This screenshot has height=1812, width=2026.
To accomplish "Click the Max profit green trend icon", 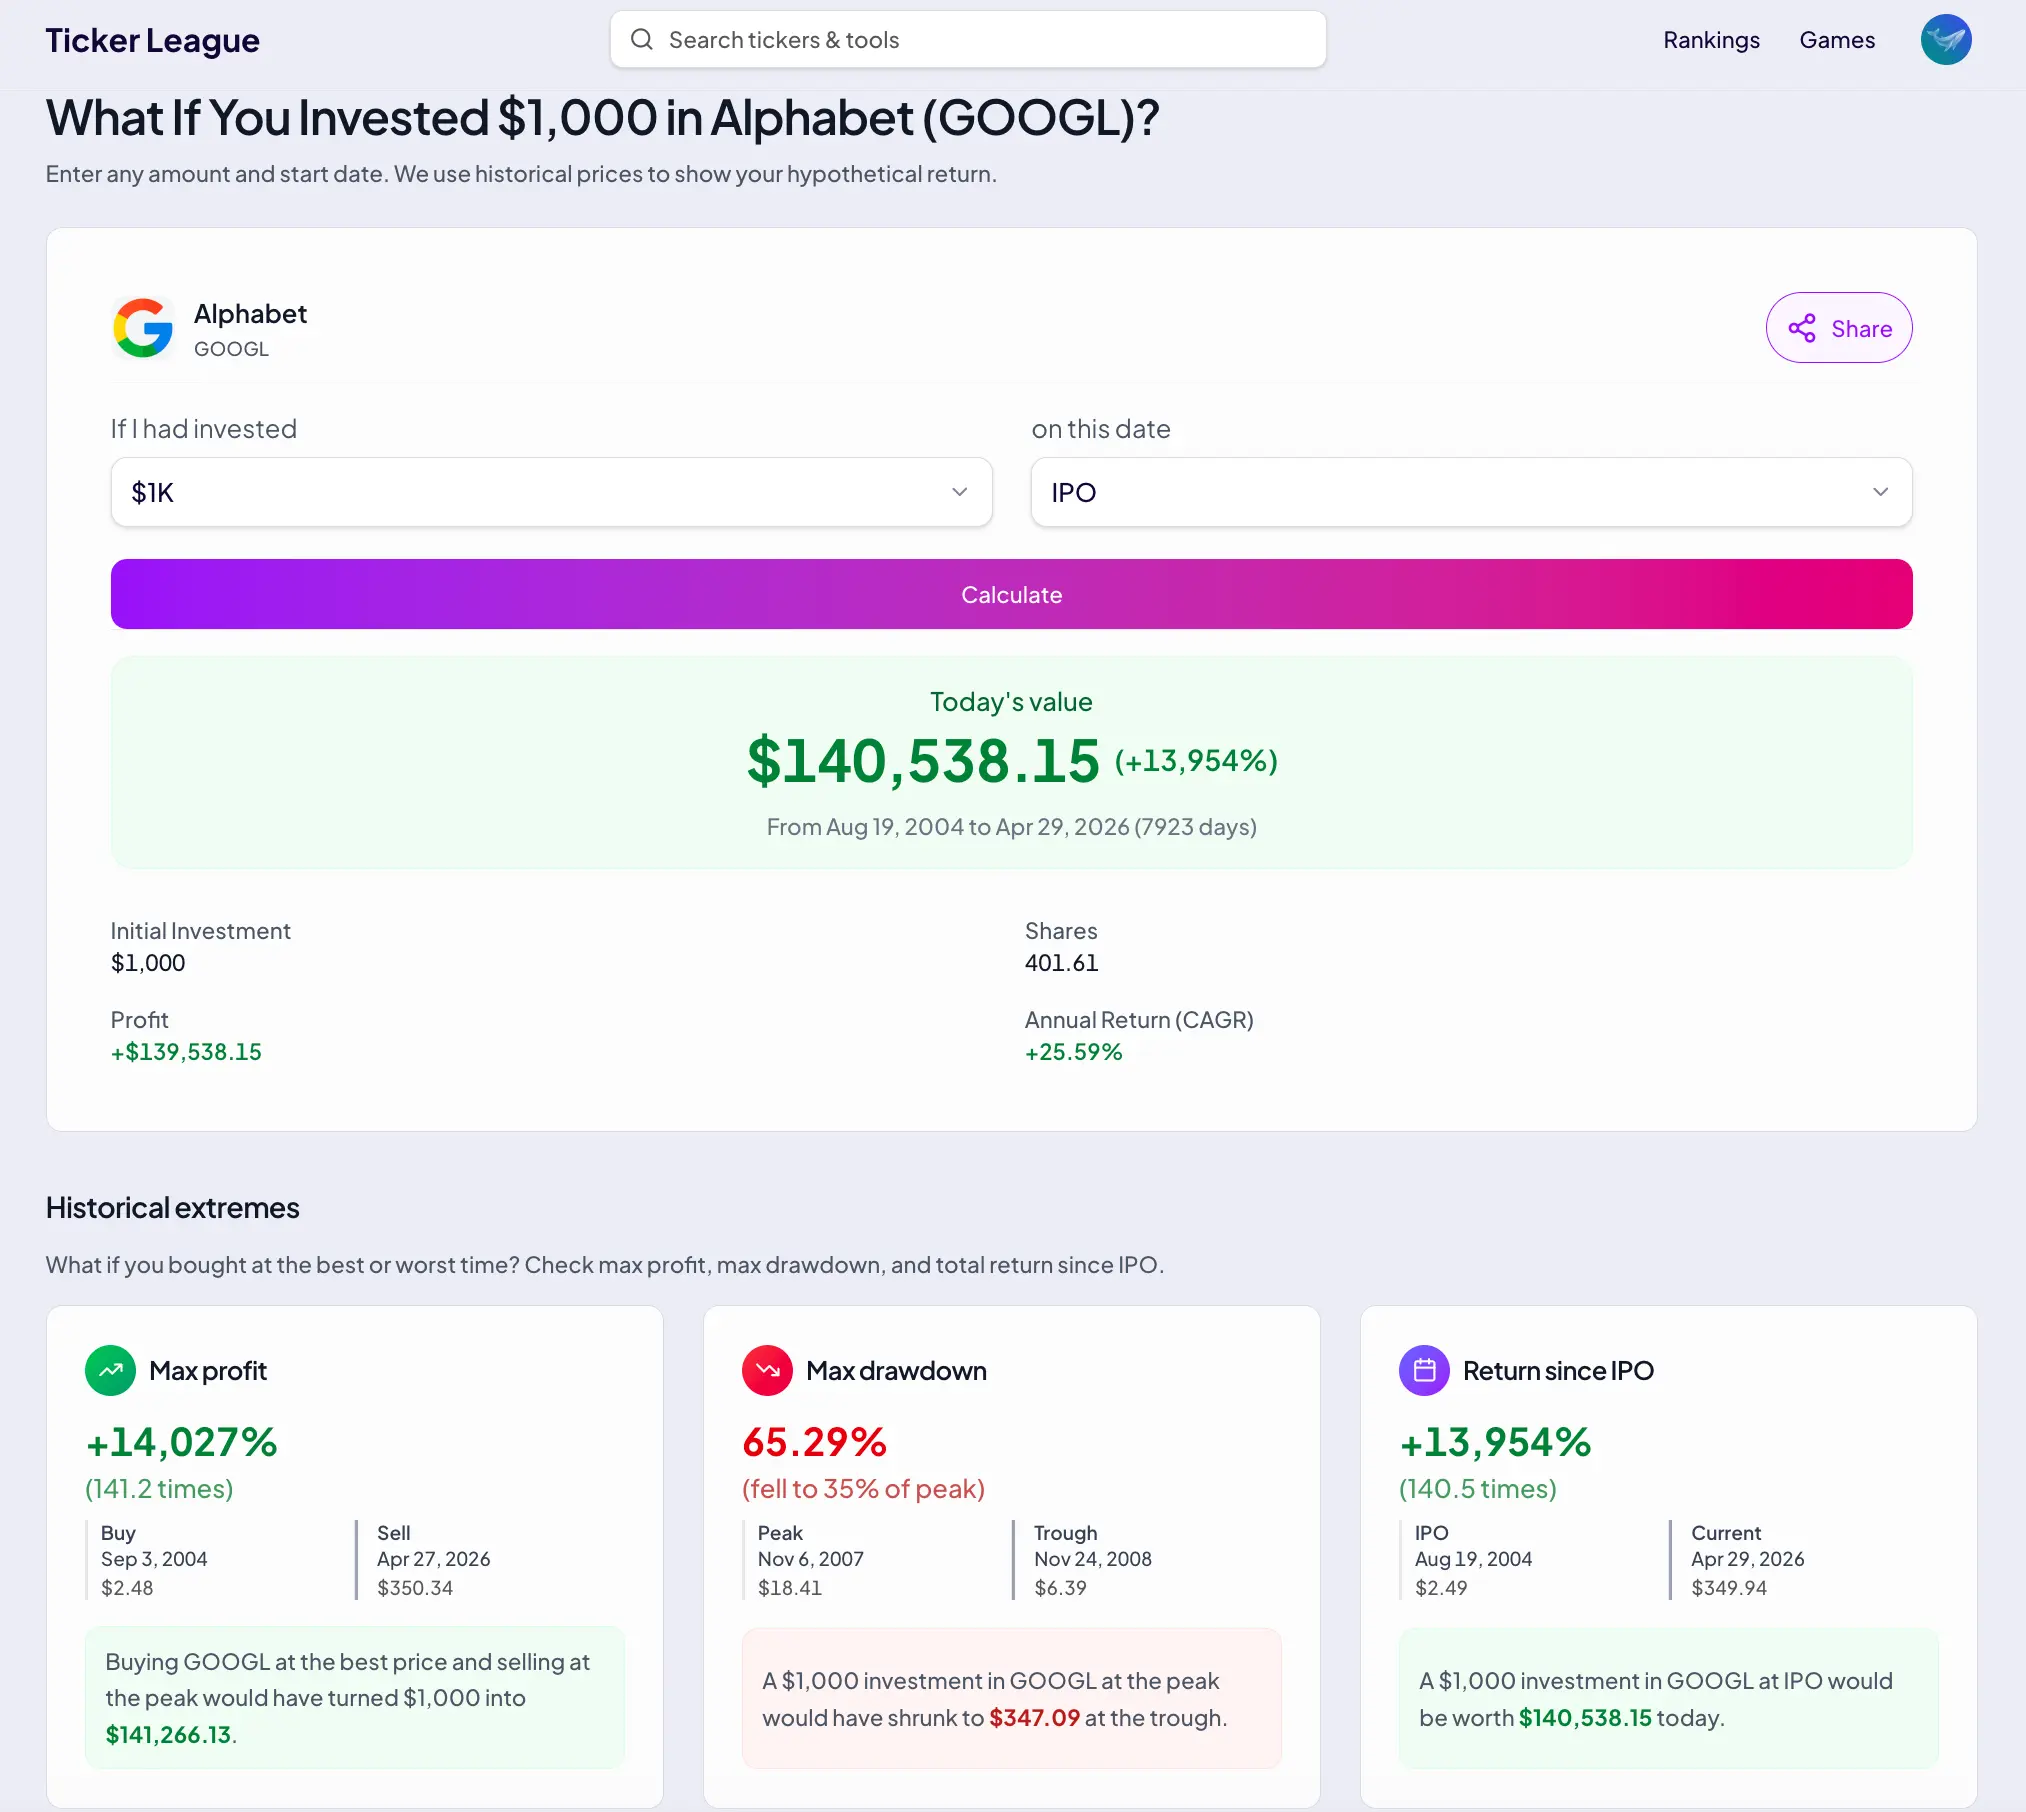I will (110, 1370).
